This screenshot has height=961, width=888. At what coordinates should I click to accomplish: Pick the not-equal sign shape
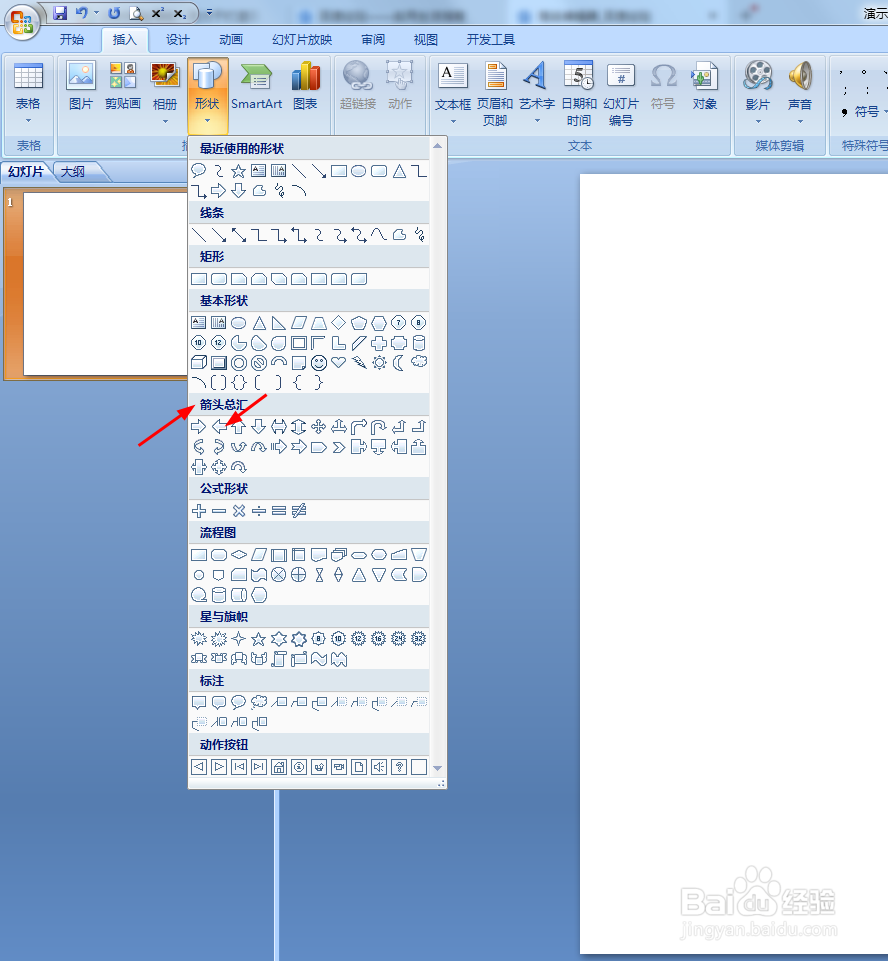[299, 511]
